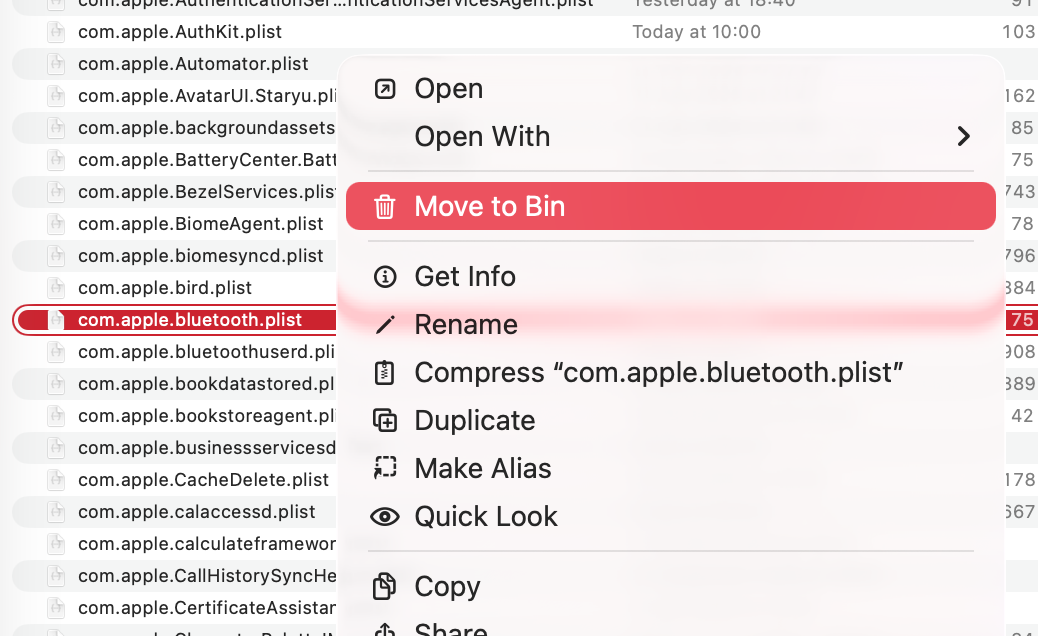Viewport: 1038px width, 636px height.
Task: Click the trash icon beside Move to Bin
Action: coord(385,206)
